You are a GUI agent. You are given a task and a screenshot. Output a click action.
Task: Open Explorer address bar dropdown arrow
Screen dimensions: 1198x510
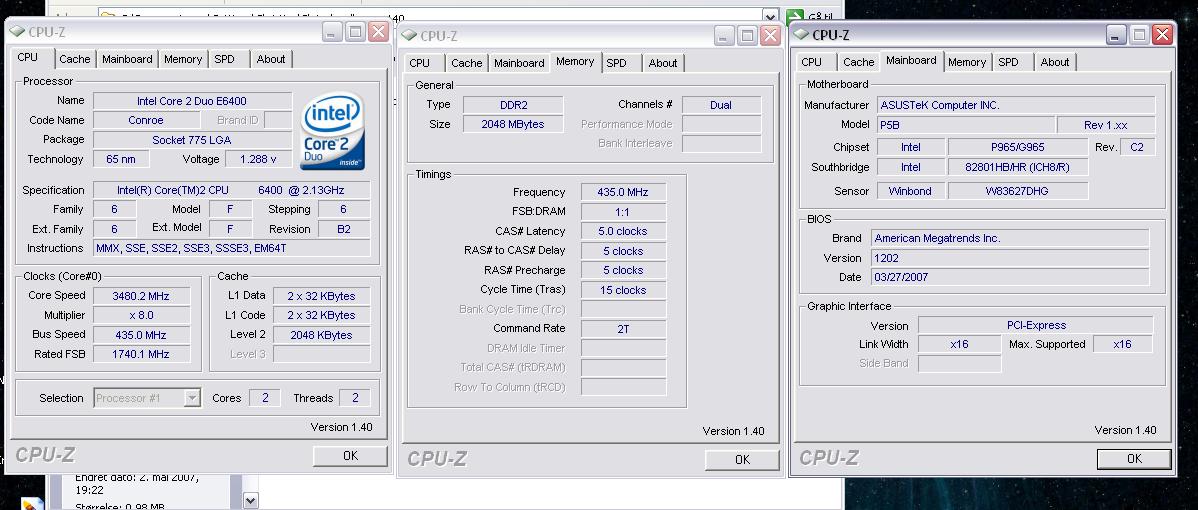(771, 16)
